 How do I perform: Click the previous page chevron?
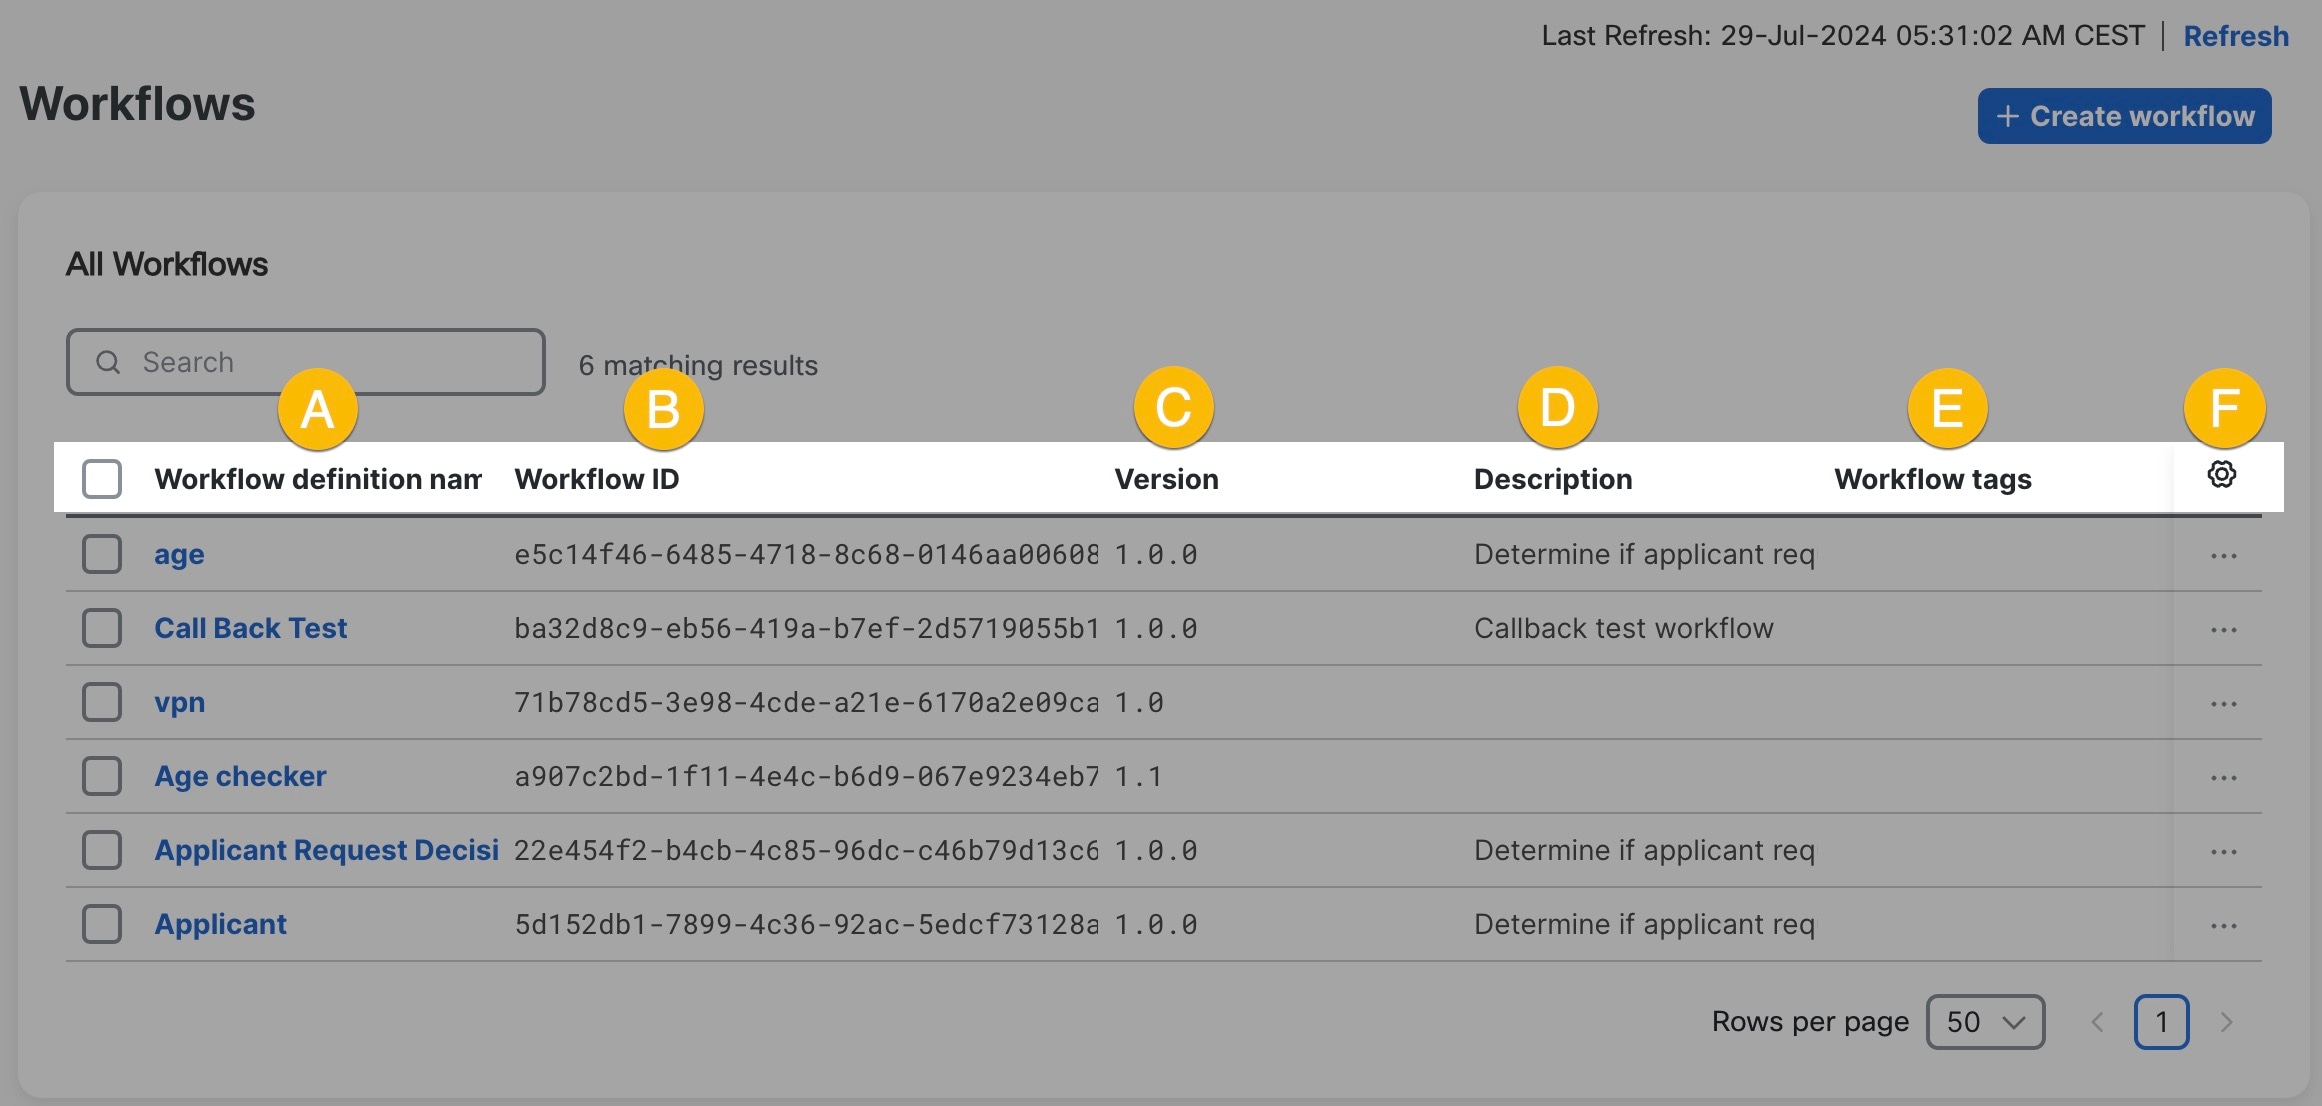[x=2097, y=1022]
